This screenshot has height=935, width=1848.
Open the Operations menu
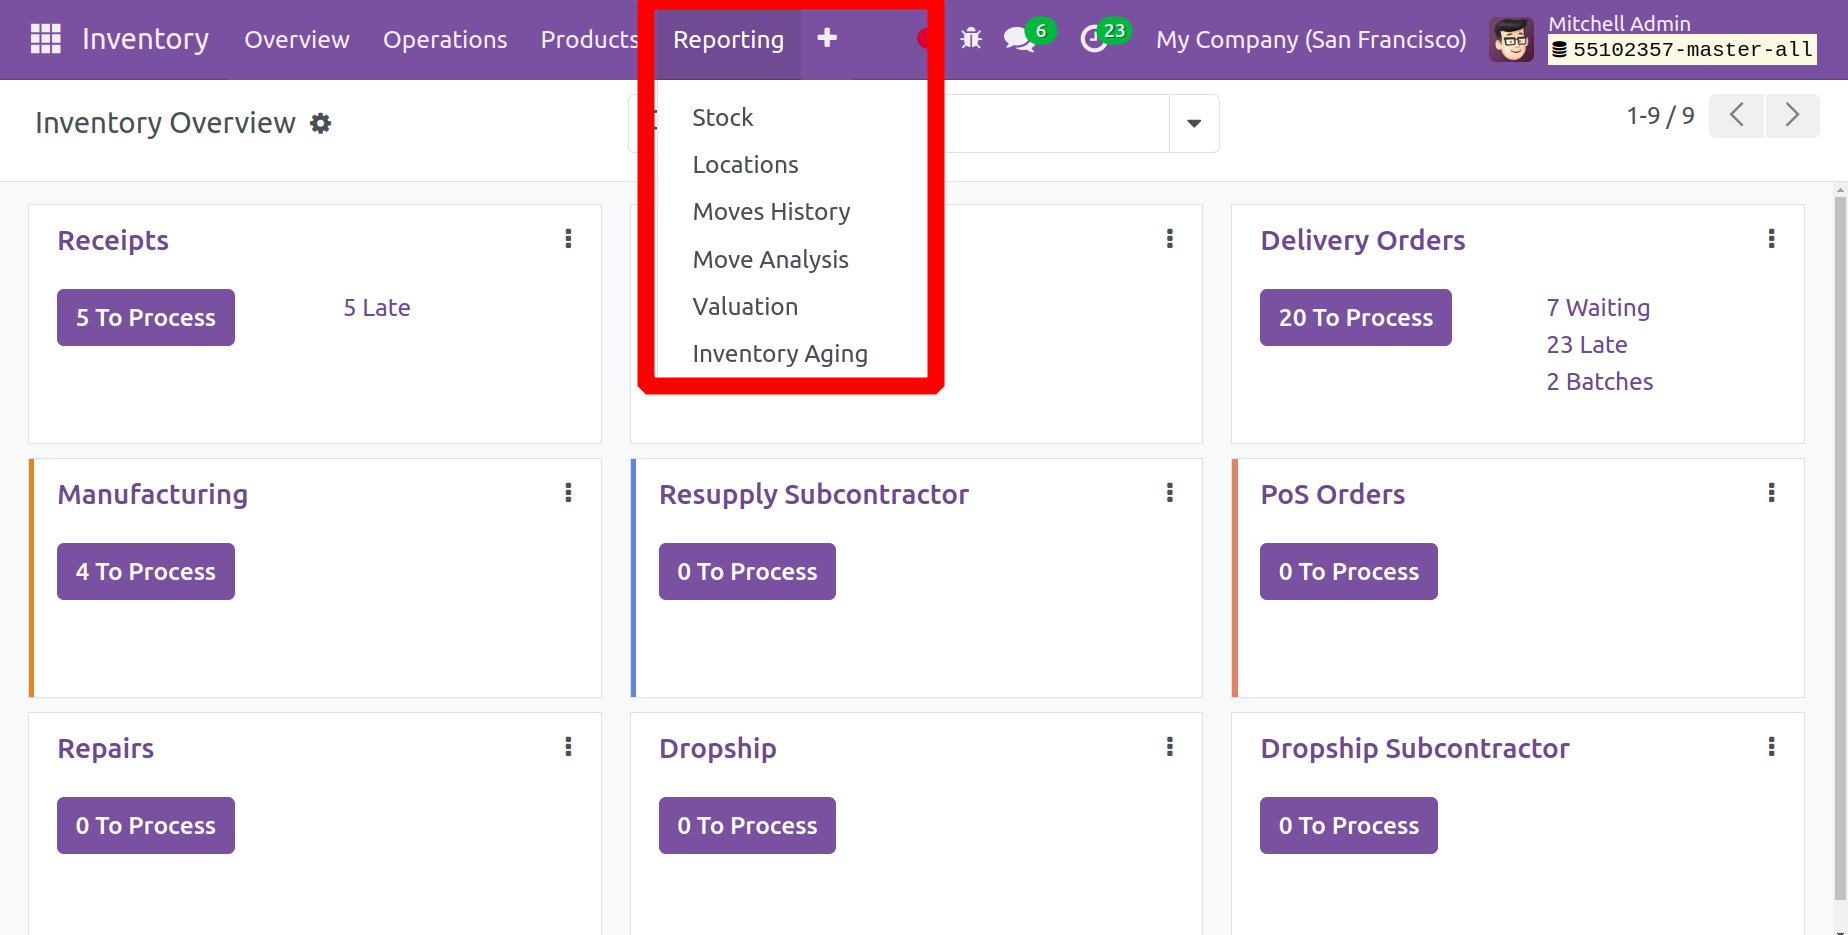445,40
